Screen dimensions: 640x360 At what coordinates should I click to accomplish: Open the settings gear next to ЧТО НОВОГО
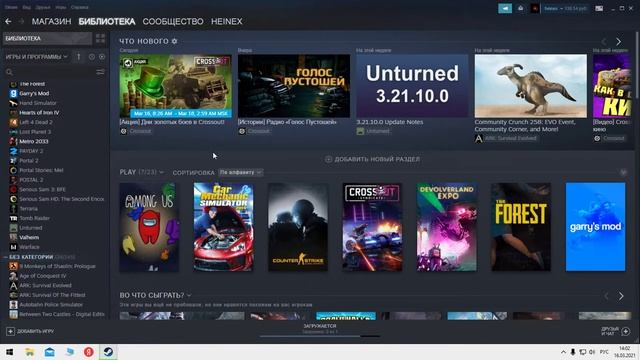174,41
